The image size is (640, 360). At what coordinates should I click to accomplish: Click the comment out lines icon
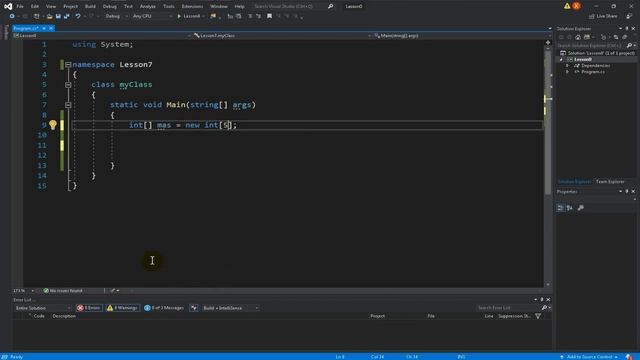coord(250,16)
